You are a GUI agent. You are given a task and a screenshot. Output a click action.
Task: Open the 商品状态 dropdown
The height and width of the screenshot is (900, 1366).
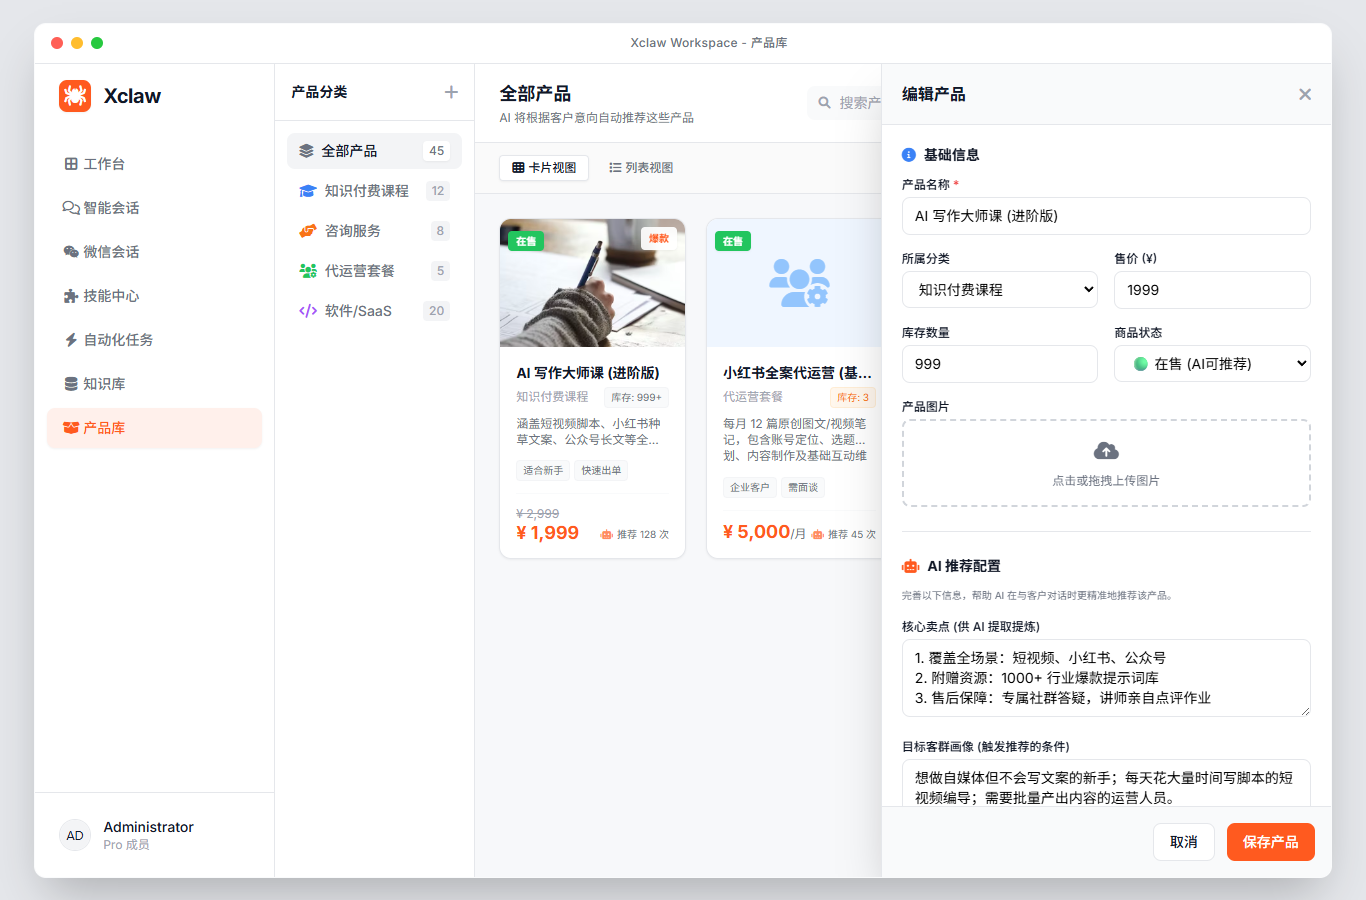(x=1212, y=363)
